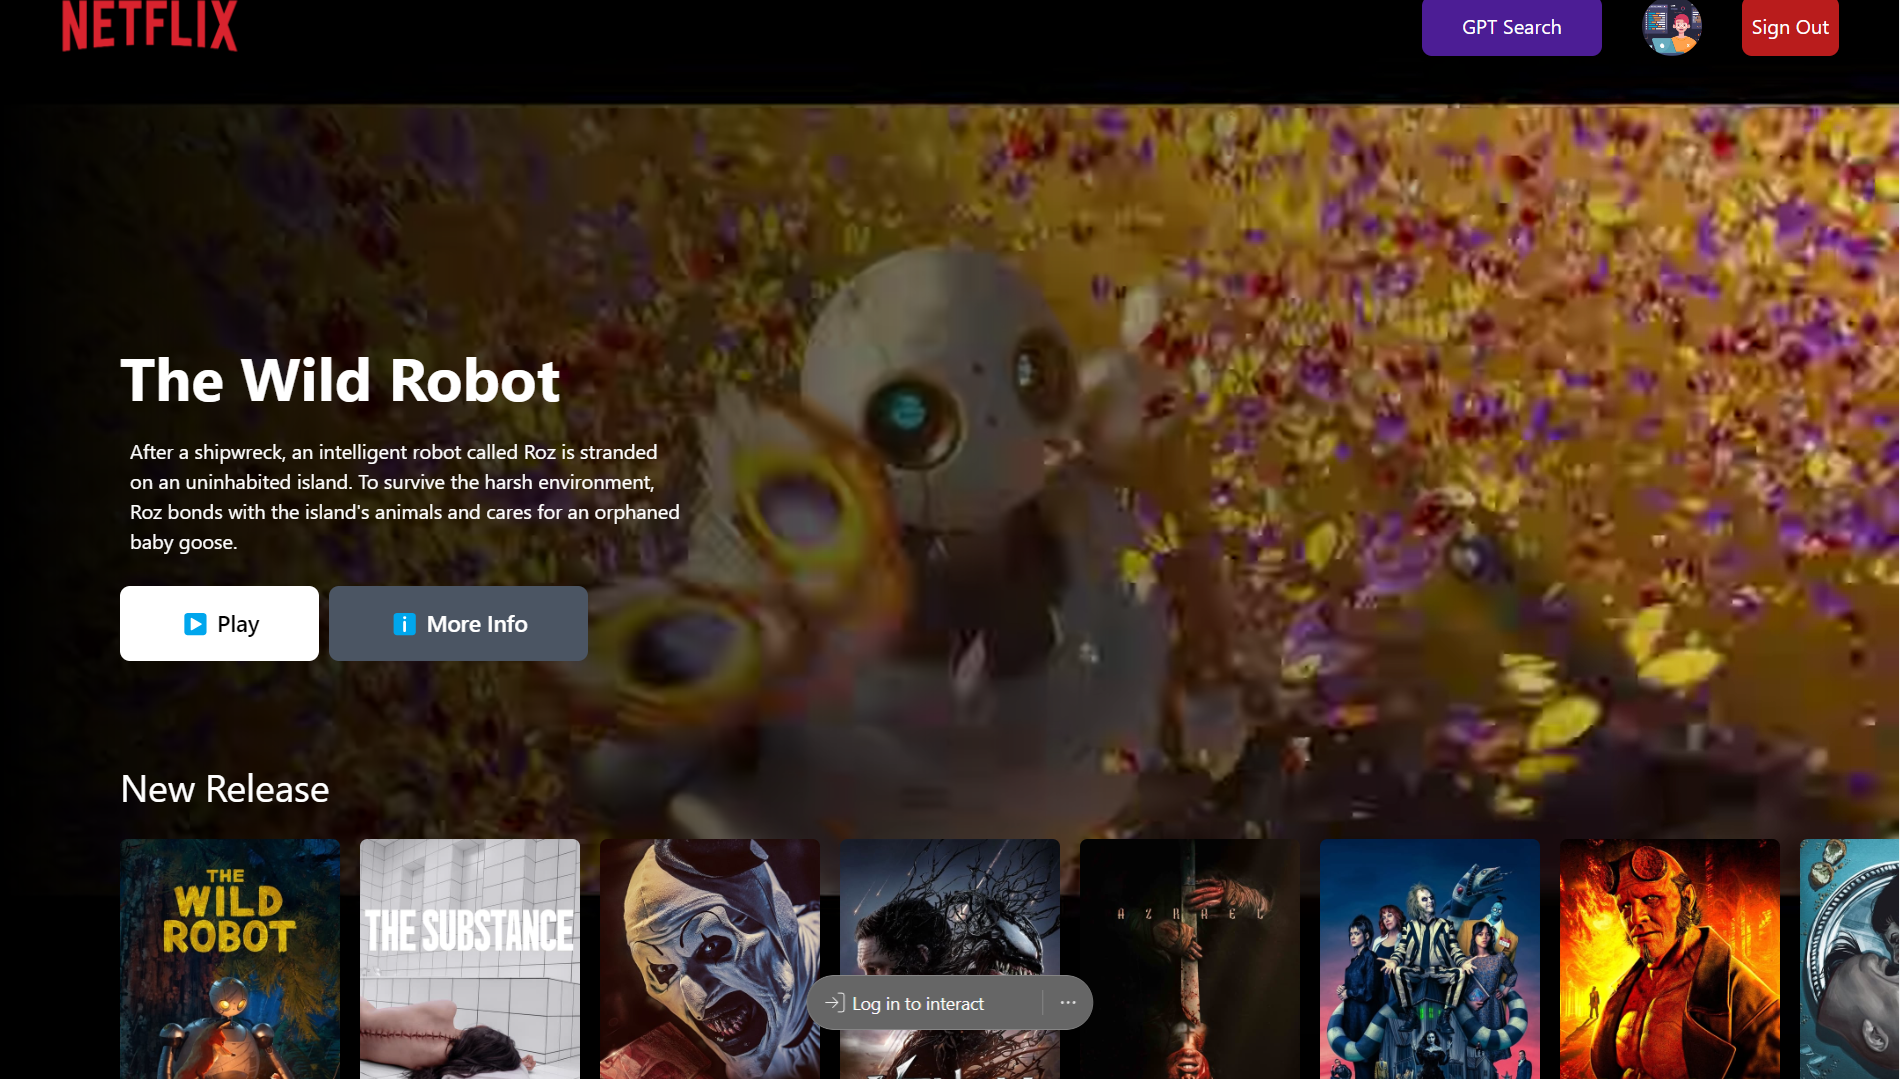1900x1079 pixels.
Task: Click the New Release heading
Action: coord(225,789)
